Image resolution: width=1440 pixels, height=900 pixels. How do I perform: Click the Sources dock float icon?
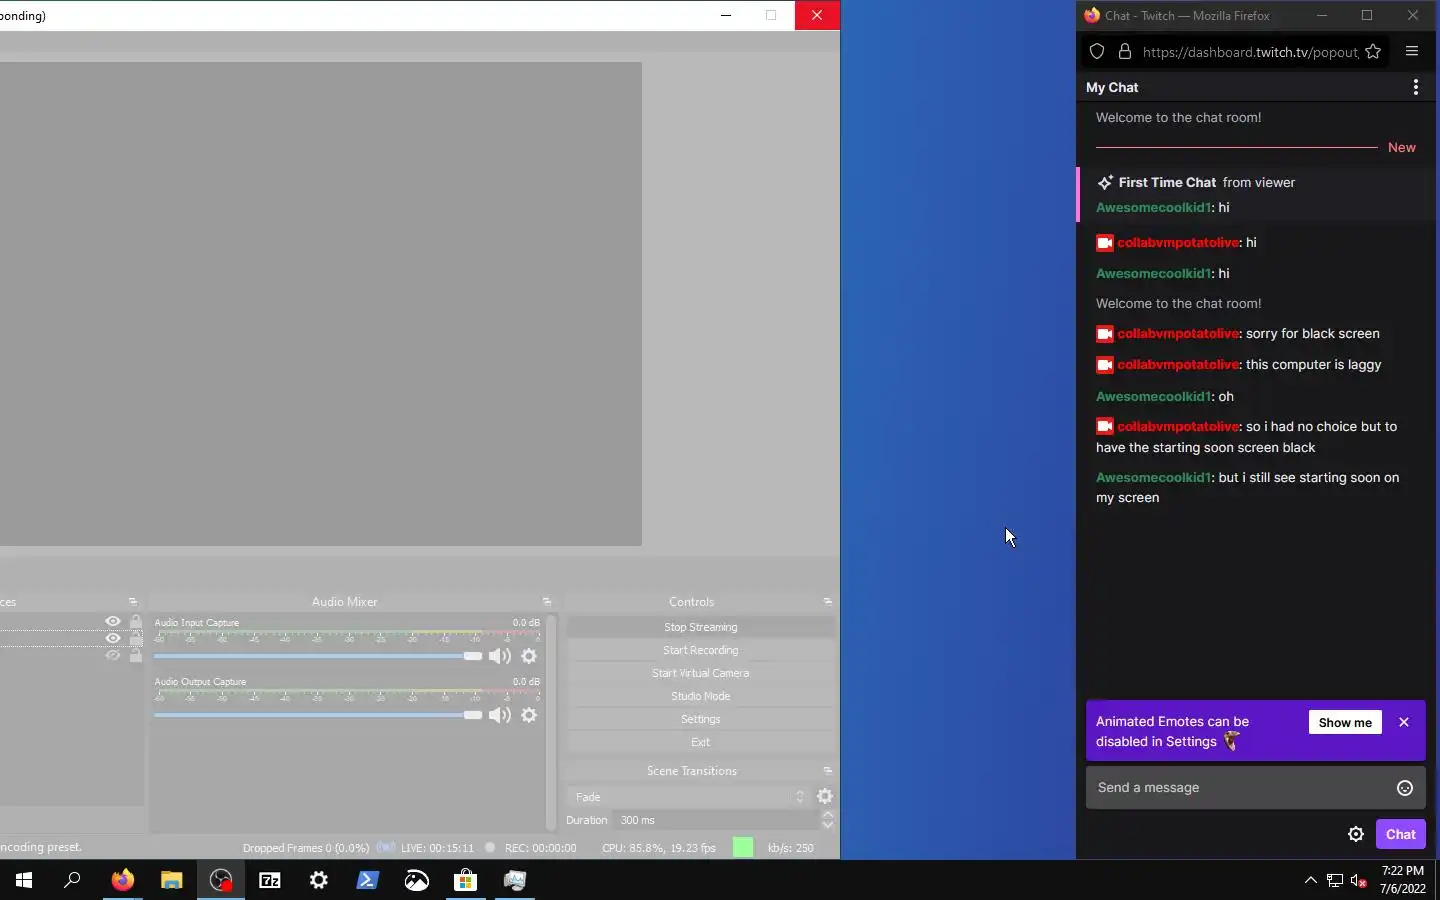coord(133,602)
